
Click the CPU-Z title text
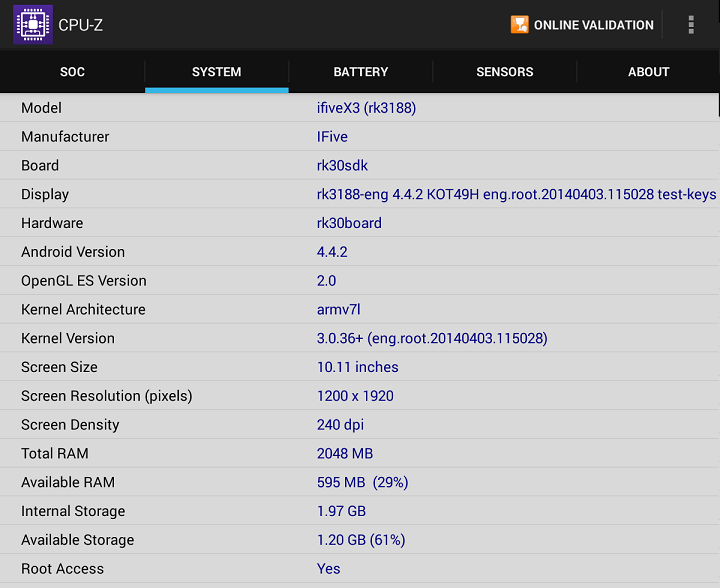coord(80,25)
